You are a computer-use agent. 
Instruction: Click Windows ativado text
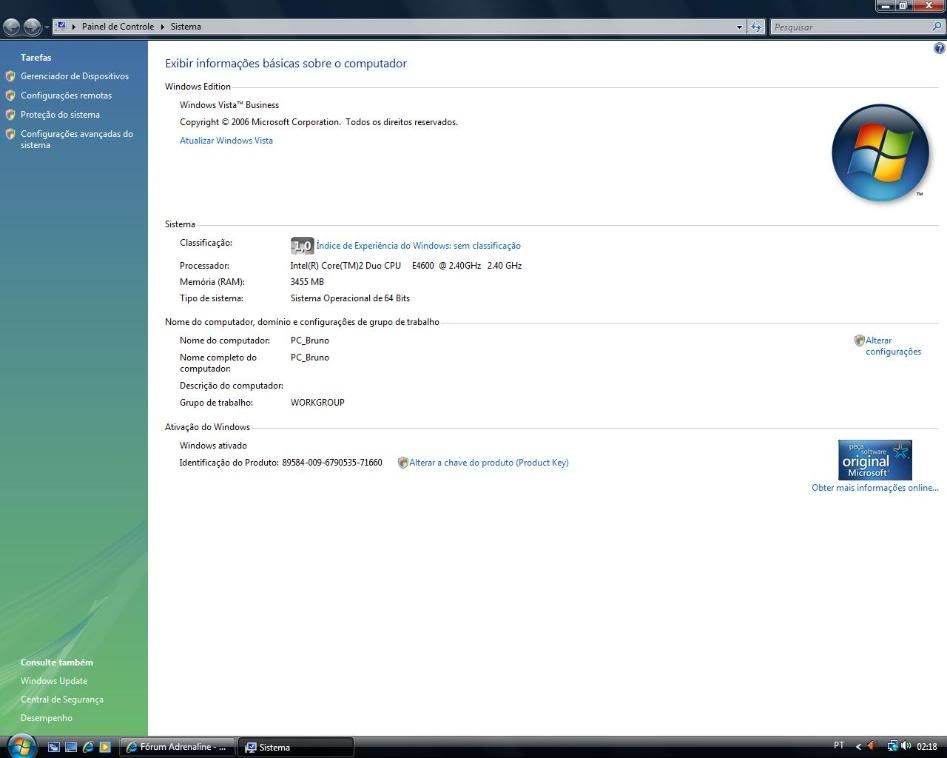click(x=213, y=445)
